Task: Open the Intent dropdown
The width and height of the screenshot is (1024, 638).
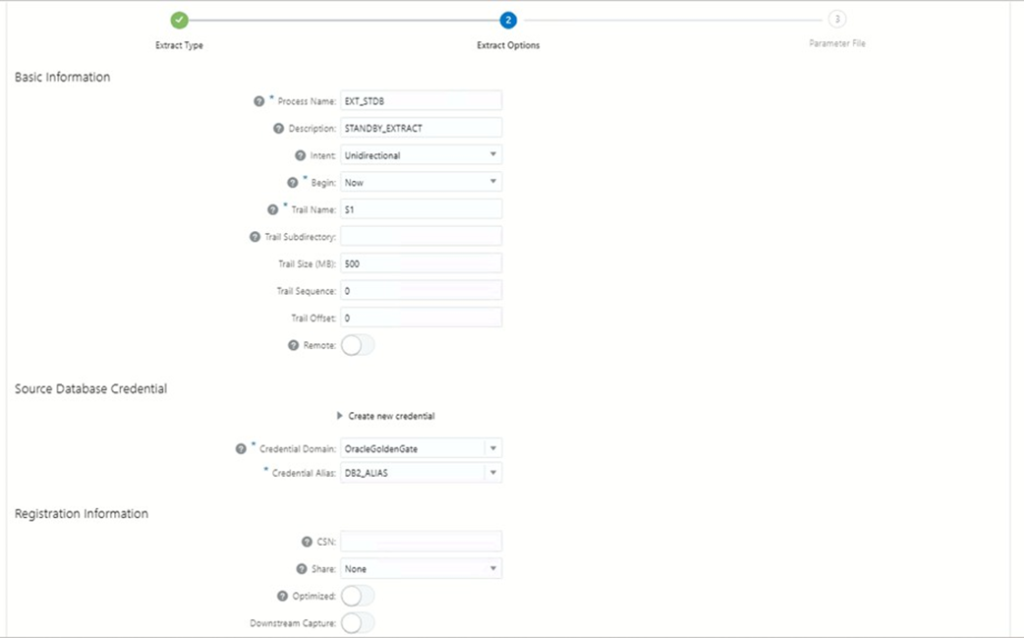Action: 421,155
